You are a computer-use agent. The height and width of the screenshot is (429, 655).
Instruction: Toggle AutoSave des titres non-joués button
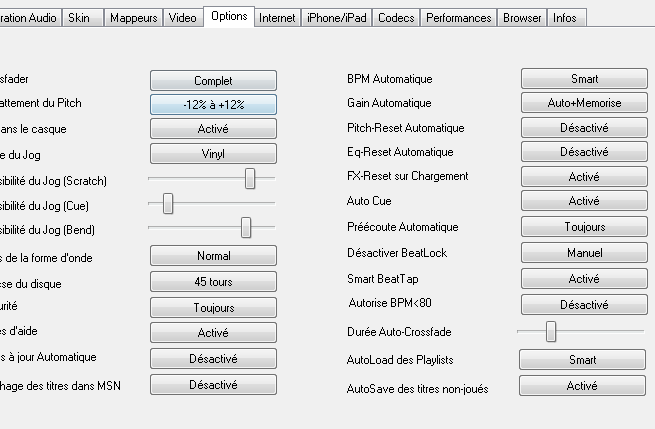point(582,385)
